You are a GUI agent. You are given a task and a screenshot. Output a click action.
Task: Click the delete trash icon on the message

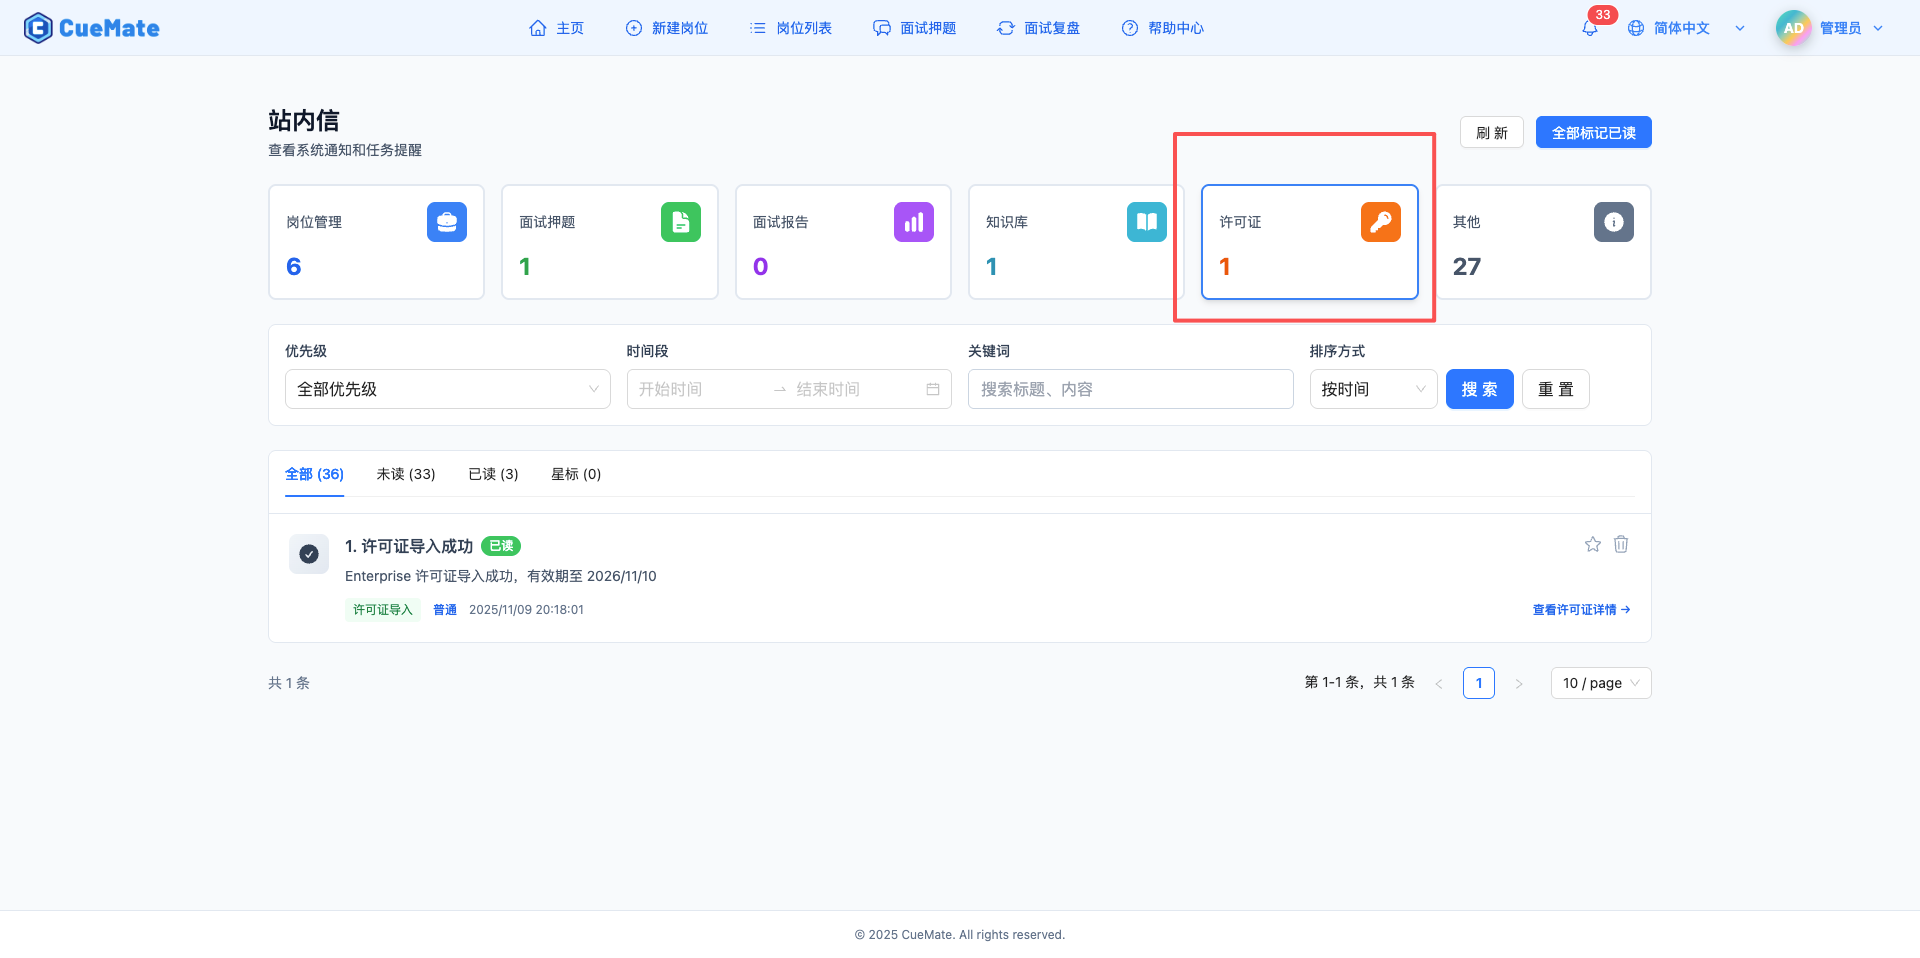point(1621,544)
